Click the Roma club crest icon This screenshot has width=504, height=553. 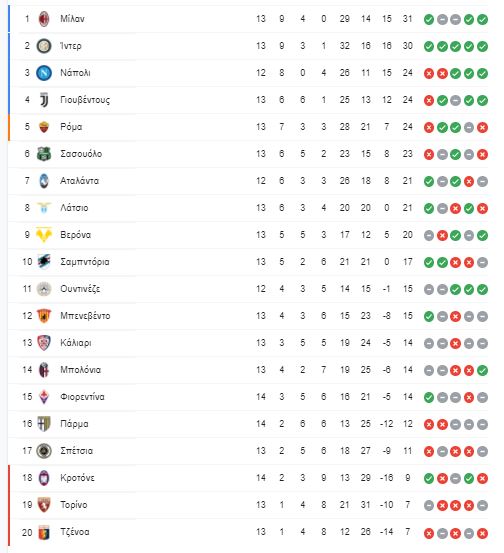click(x=44, y=127)
